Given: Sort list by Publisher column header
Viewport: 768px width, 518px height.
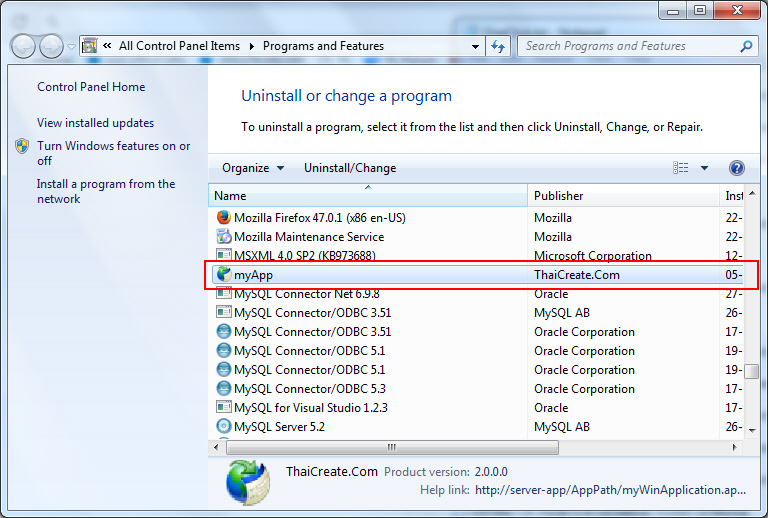Looking at the screenshot, I should (x=623, y=196).
